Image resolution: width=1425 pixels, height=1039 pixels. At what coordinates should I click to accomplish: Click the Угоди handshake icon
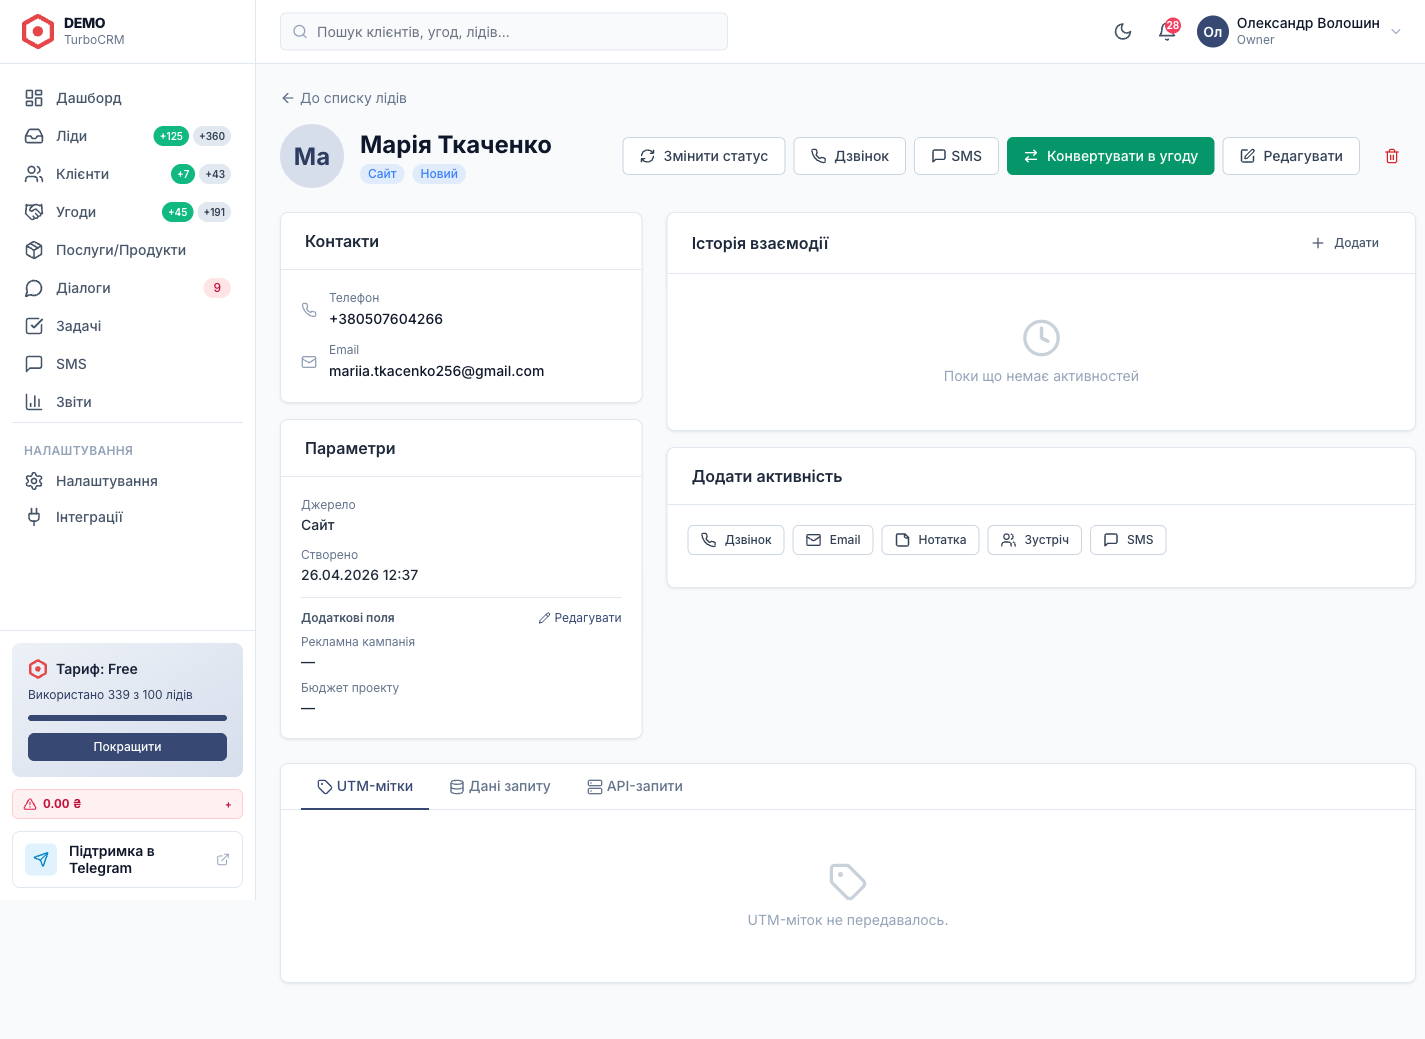[34, 212]
